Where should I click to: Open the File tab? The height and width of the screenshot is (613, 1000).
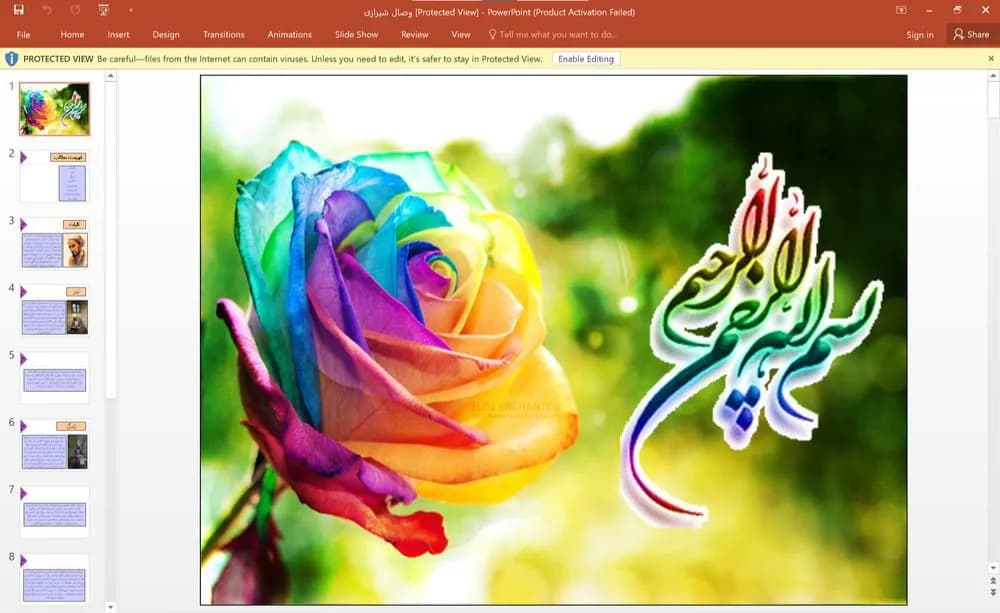pyautogui.click(x=24, y=34)
